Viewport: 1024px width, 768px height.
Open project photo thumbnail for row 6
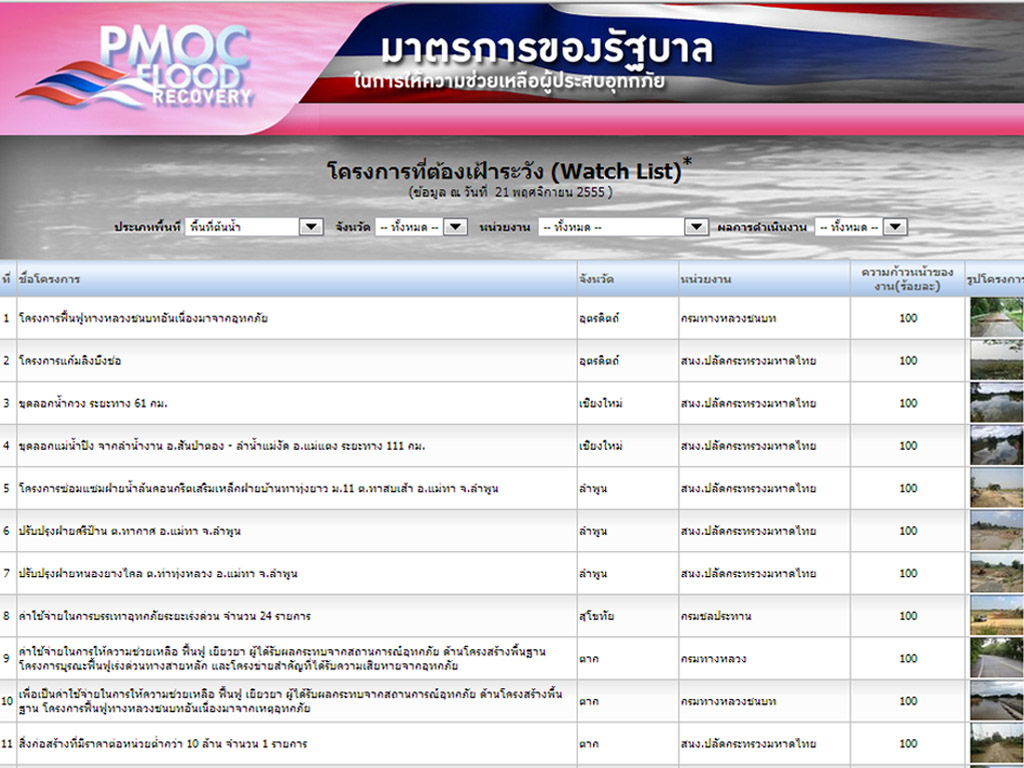click(996, 531)
